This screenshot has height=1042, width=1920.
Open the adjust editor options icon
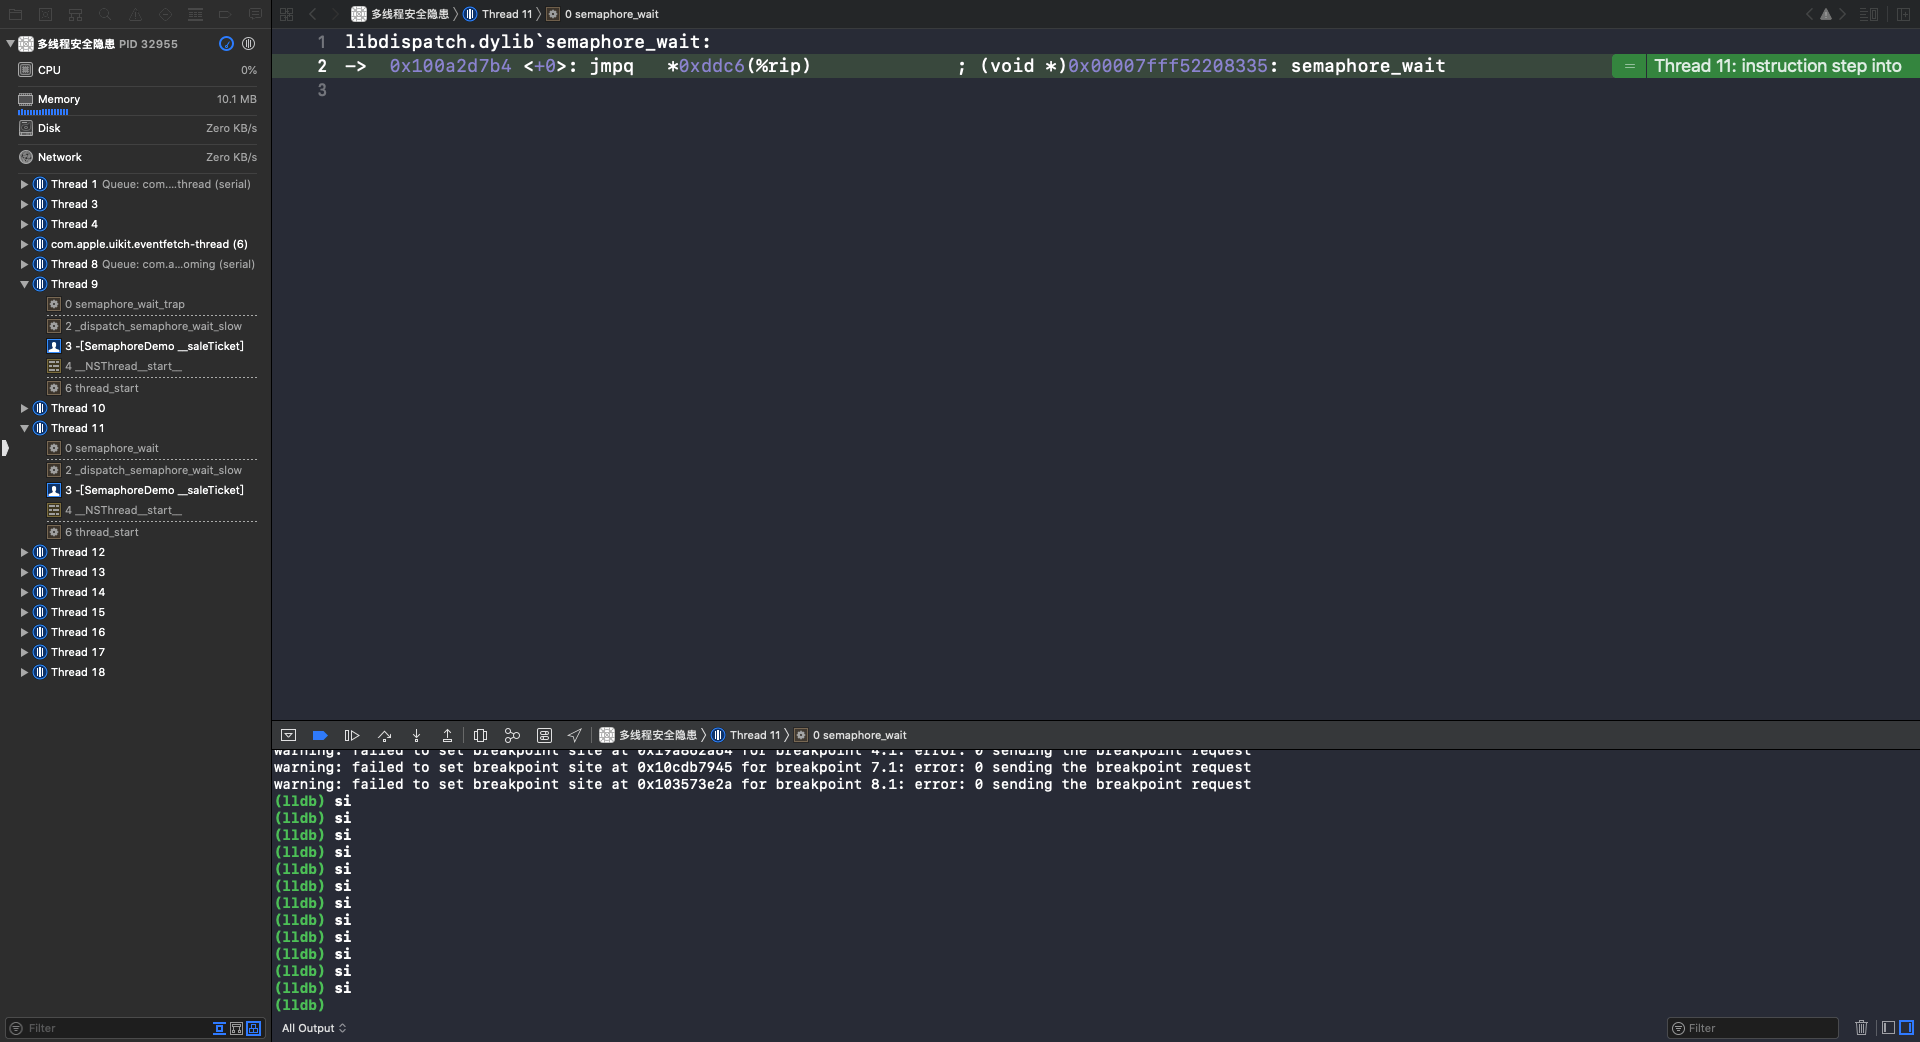pyautogui.click(x=1869, y=14)
